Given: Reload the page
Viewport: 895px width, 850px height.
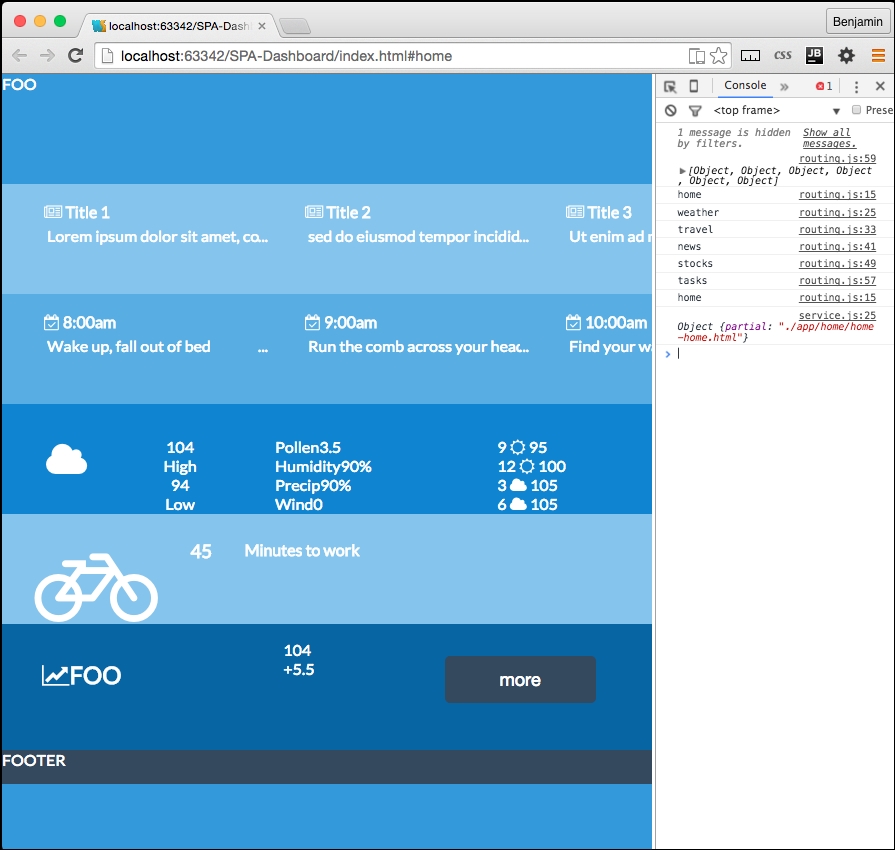Looking at the screenshot, I should [x=75, y=56].
